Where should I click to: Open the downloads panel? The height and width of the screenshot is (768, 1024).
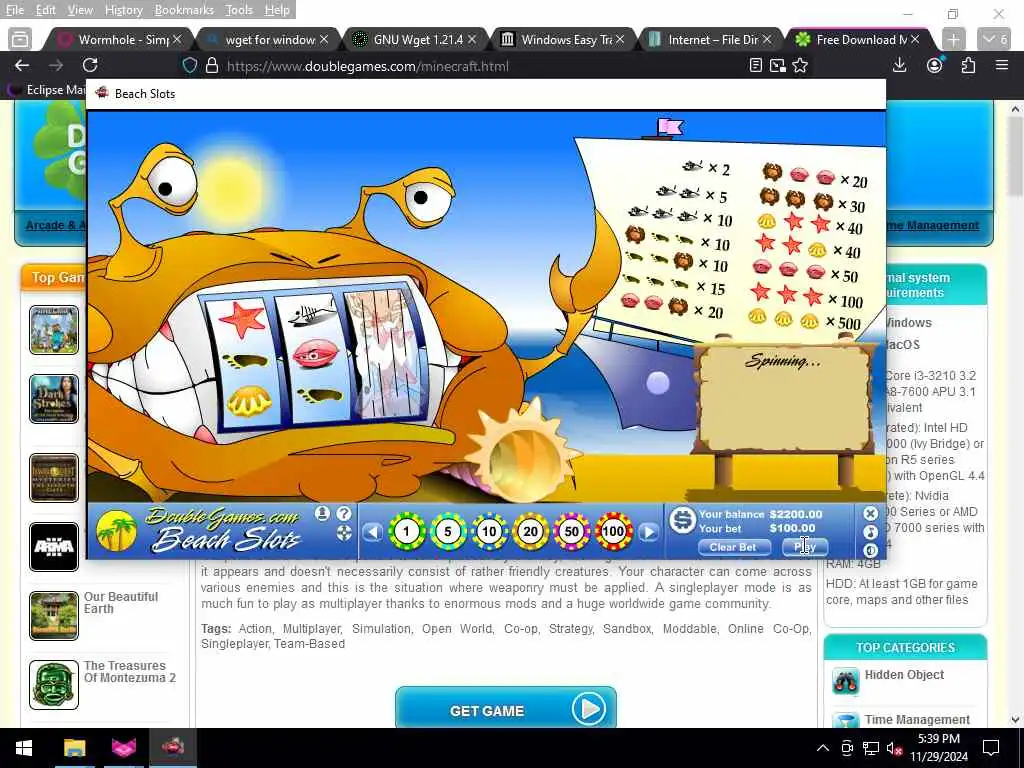[x=900, y=65]
